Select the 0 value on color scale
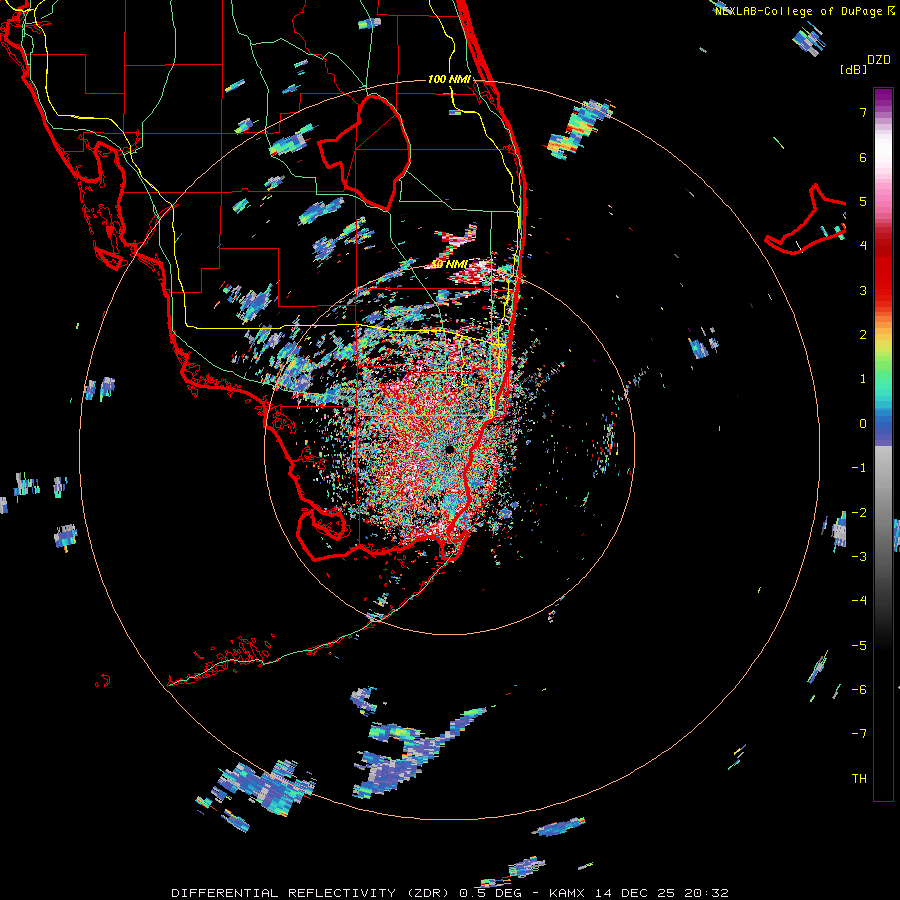Viewport: 900px width, 900px height. [x=863, y=424]
